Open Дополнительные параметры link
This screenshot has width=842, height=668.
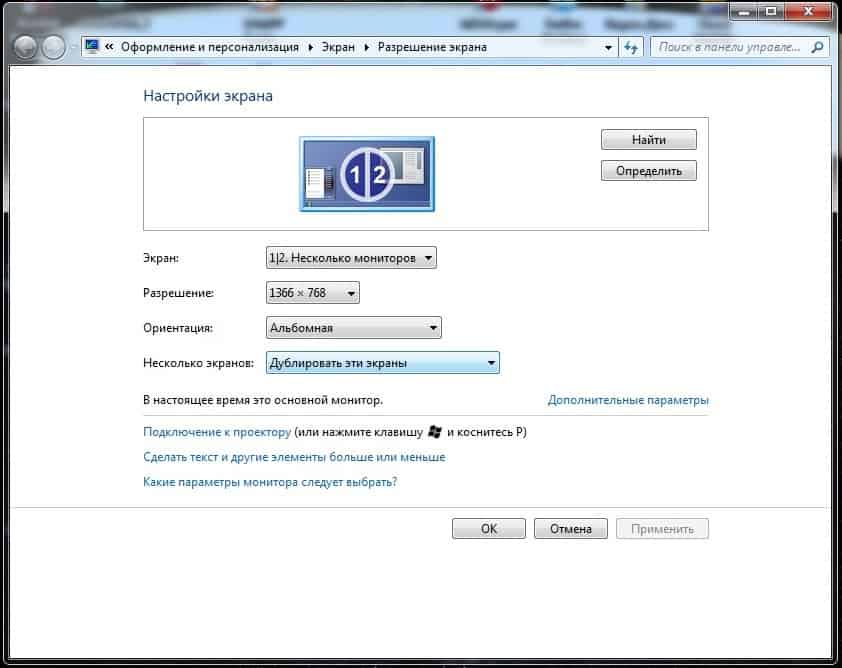(628, 400)
